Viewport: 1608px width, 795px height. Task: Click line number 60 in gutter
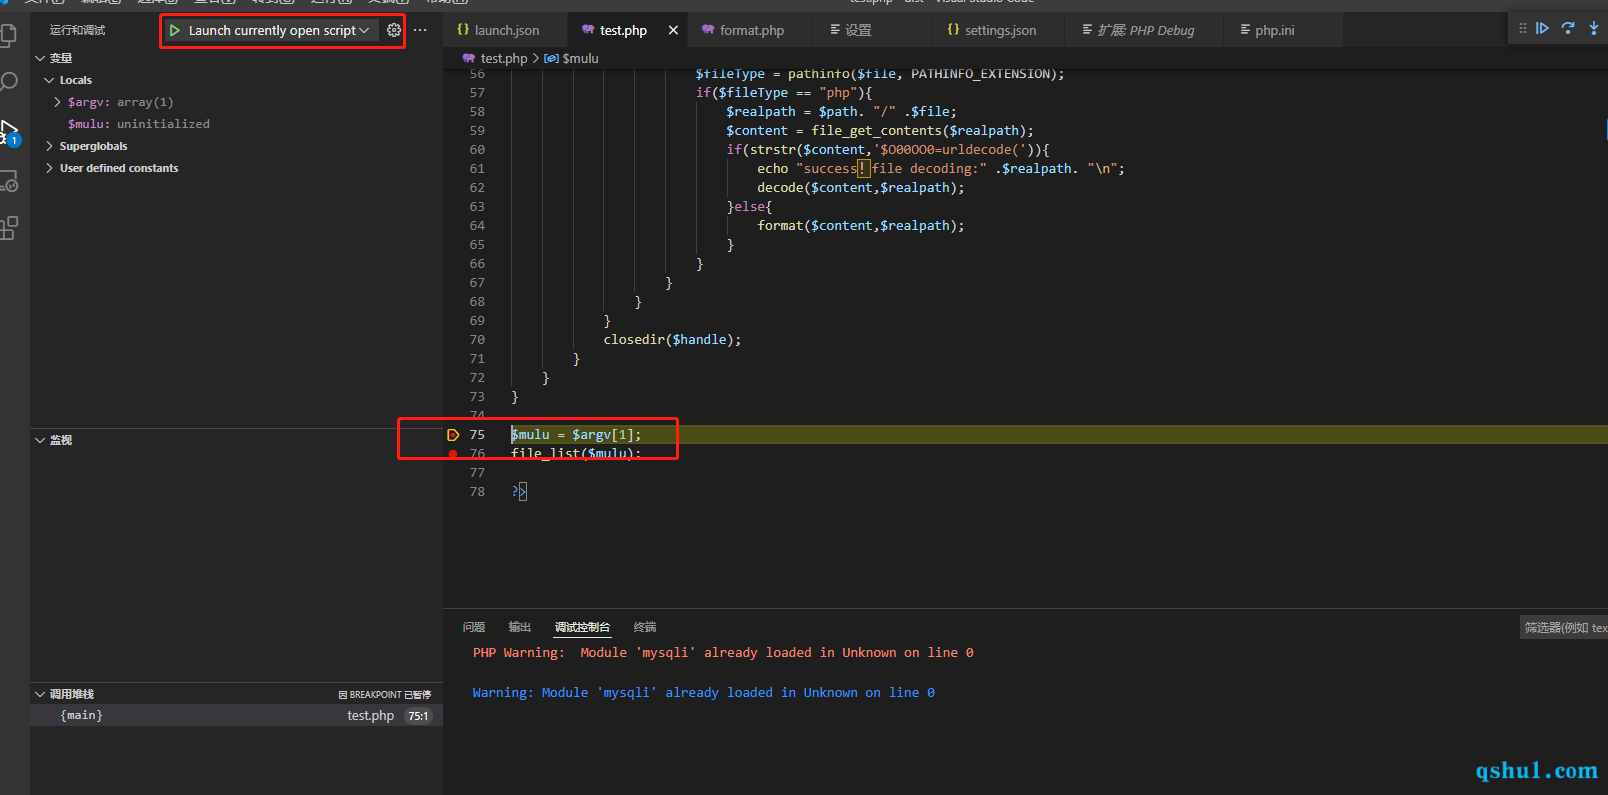coord(477,150)
